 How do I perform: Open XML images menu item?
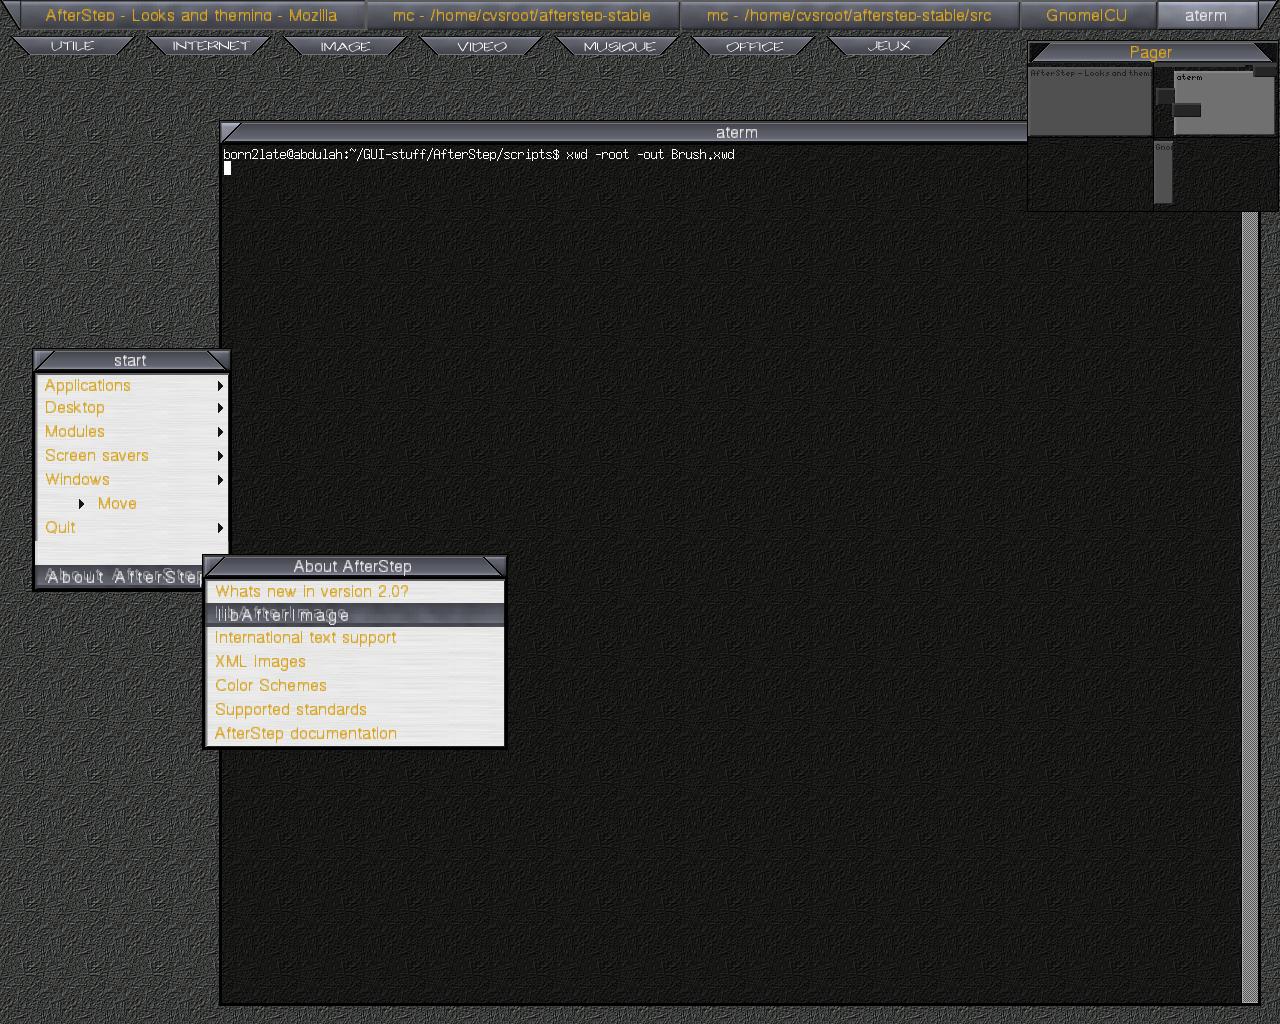(x=355, y=662)
